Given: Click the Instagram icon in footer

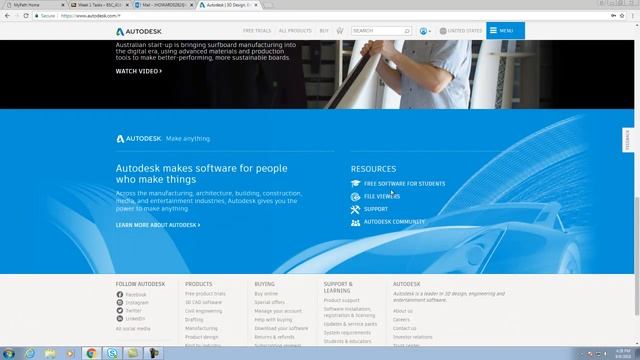Looking at the screenshot, I should [120, 302].
